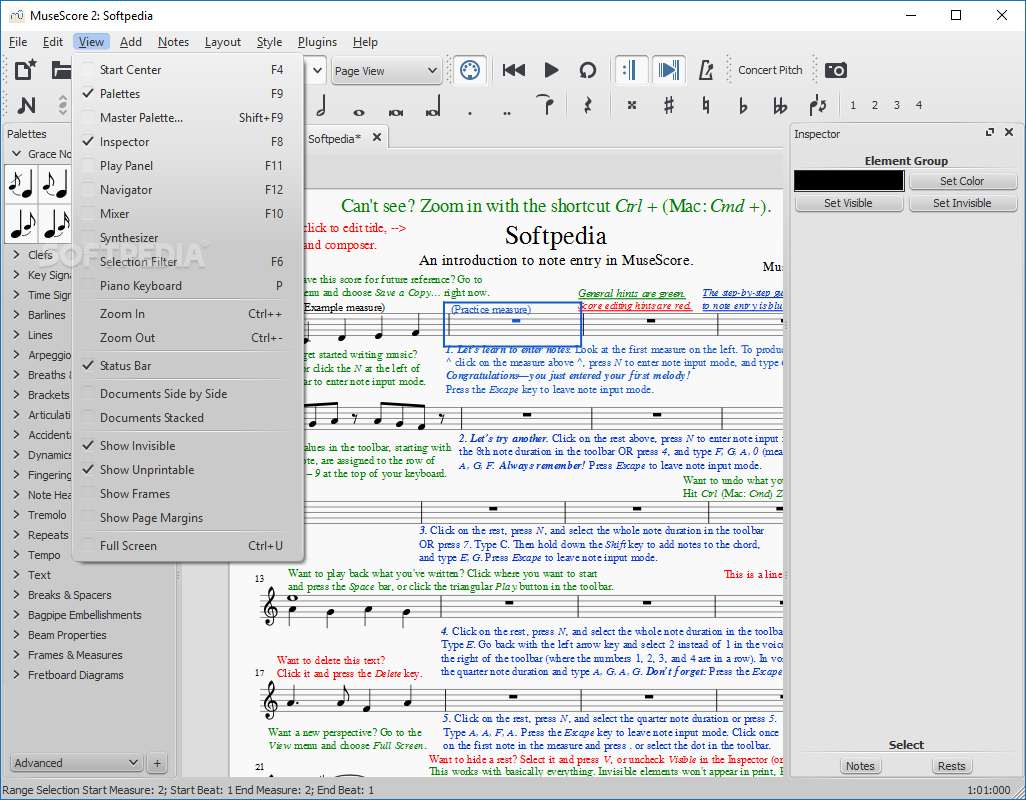
Task: Toggle Show Invisible option
Action: 188,446
